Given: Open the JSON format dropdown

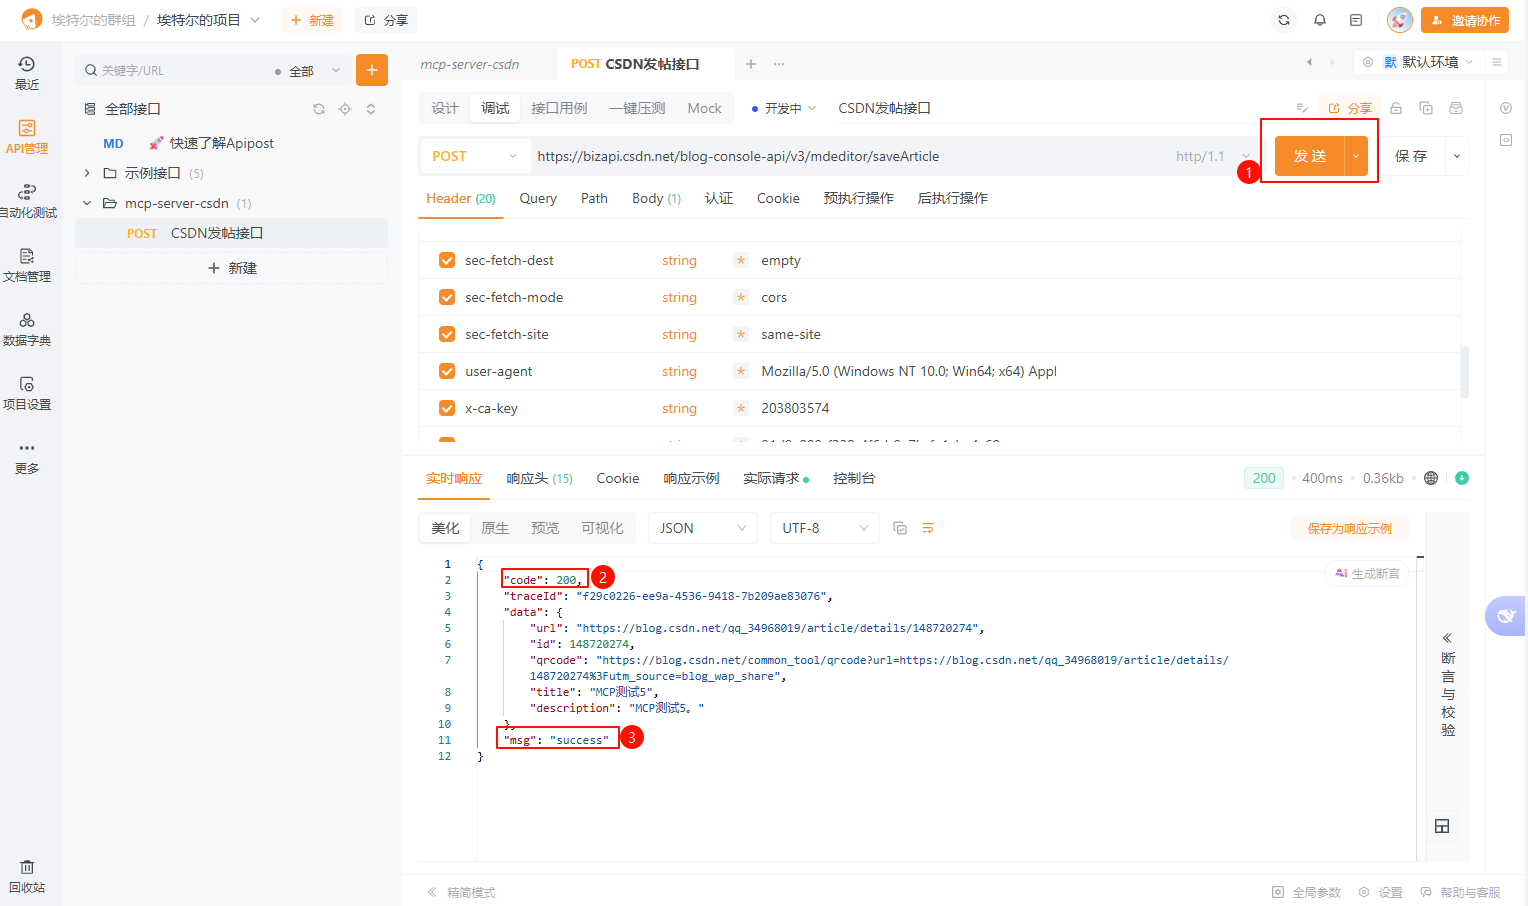Looking at the screenshot, I should 703,528.
